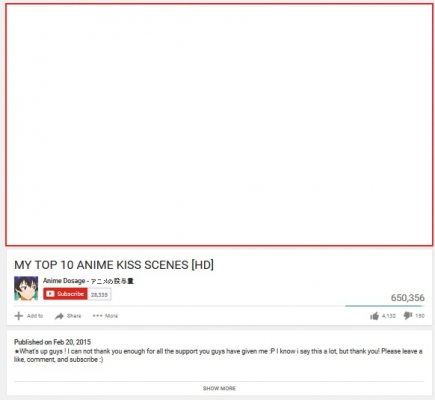Like the video with thumbs up icon
The image size is (435, 400).
click(375, 316)
